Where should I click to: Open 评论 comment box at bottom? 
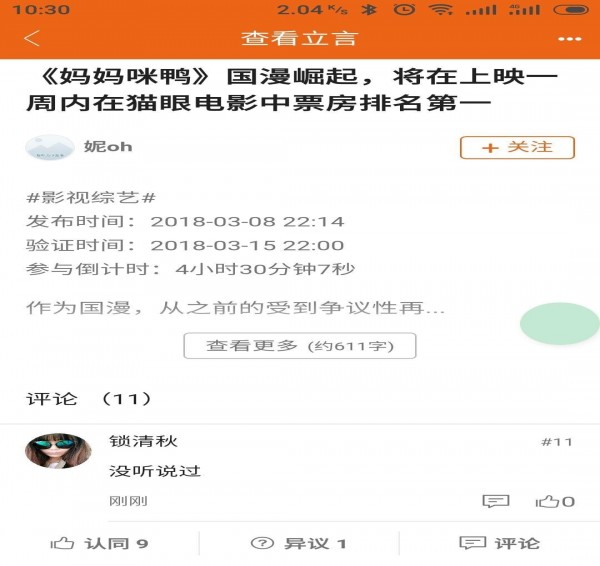coord(499,543)
